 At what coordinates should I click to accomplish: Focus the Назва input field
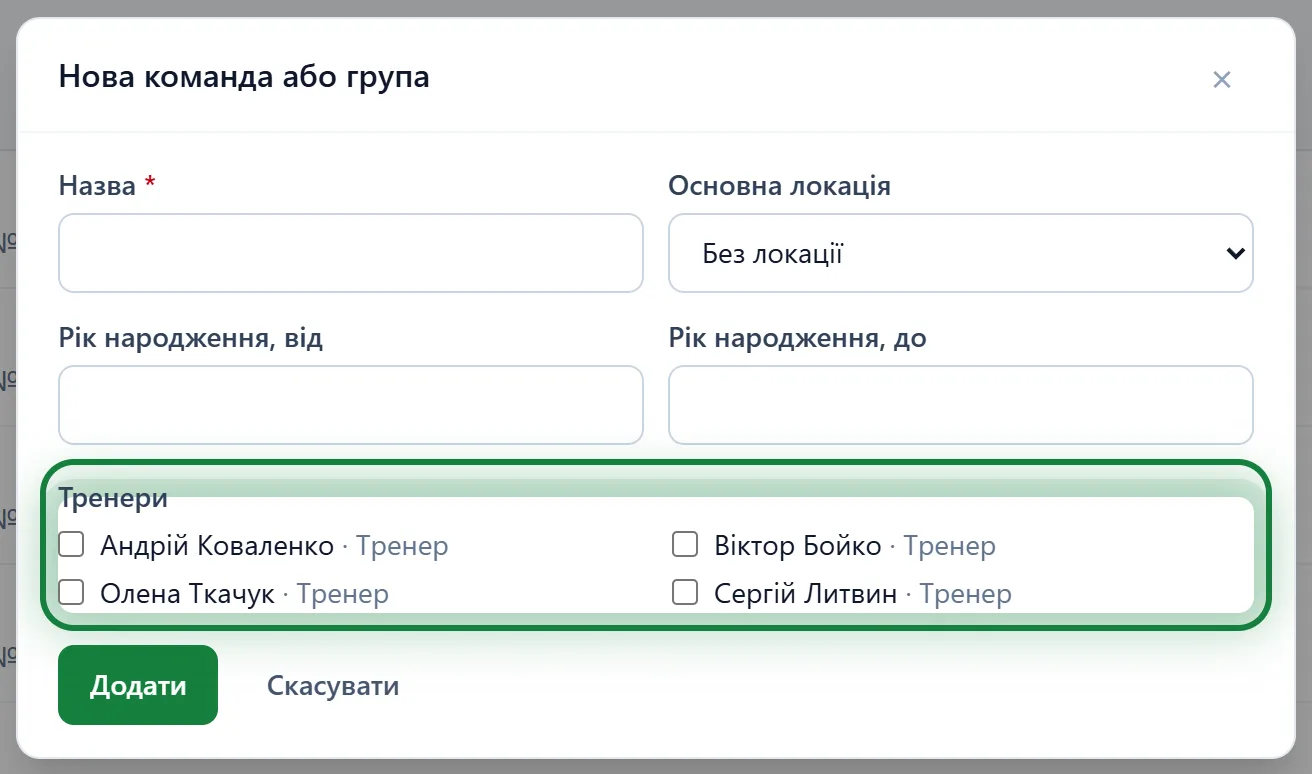(x=351, y=253)
